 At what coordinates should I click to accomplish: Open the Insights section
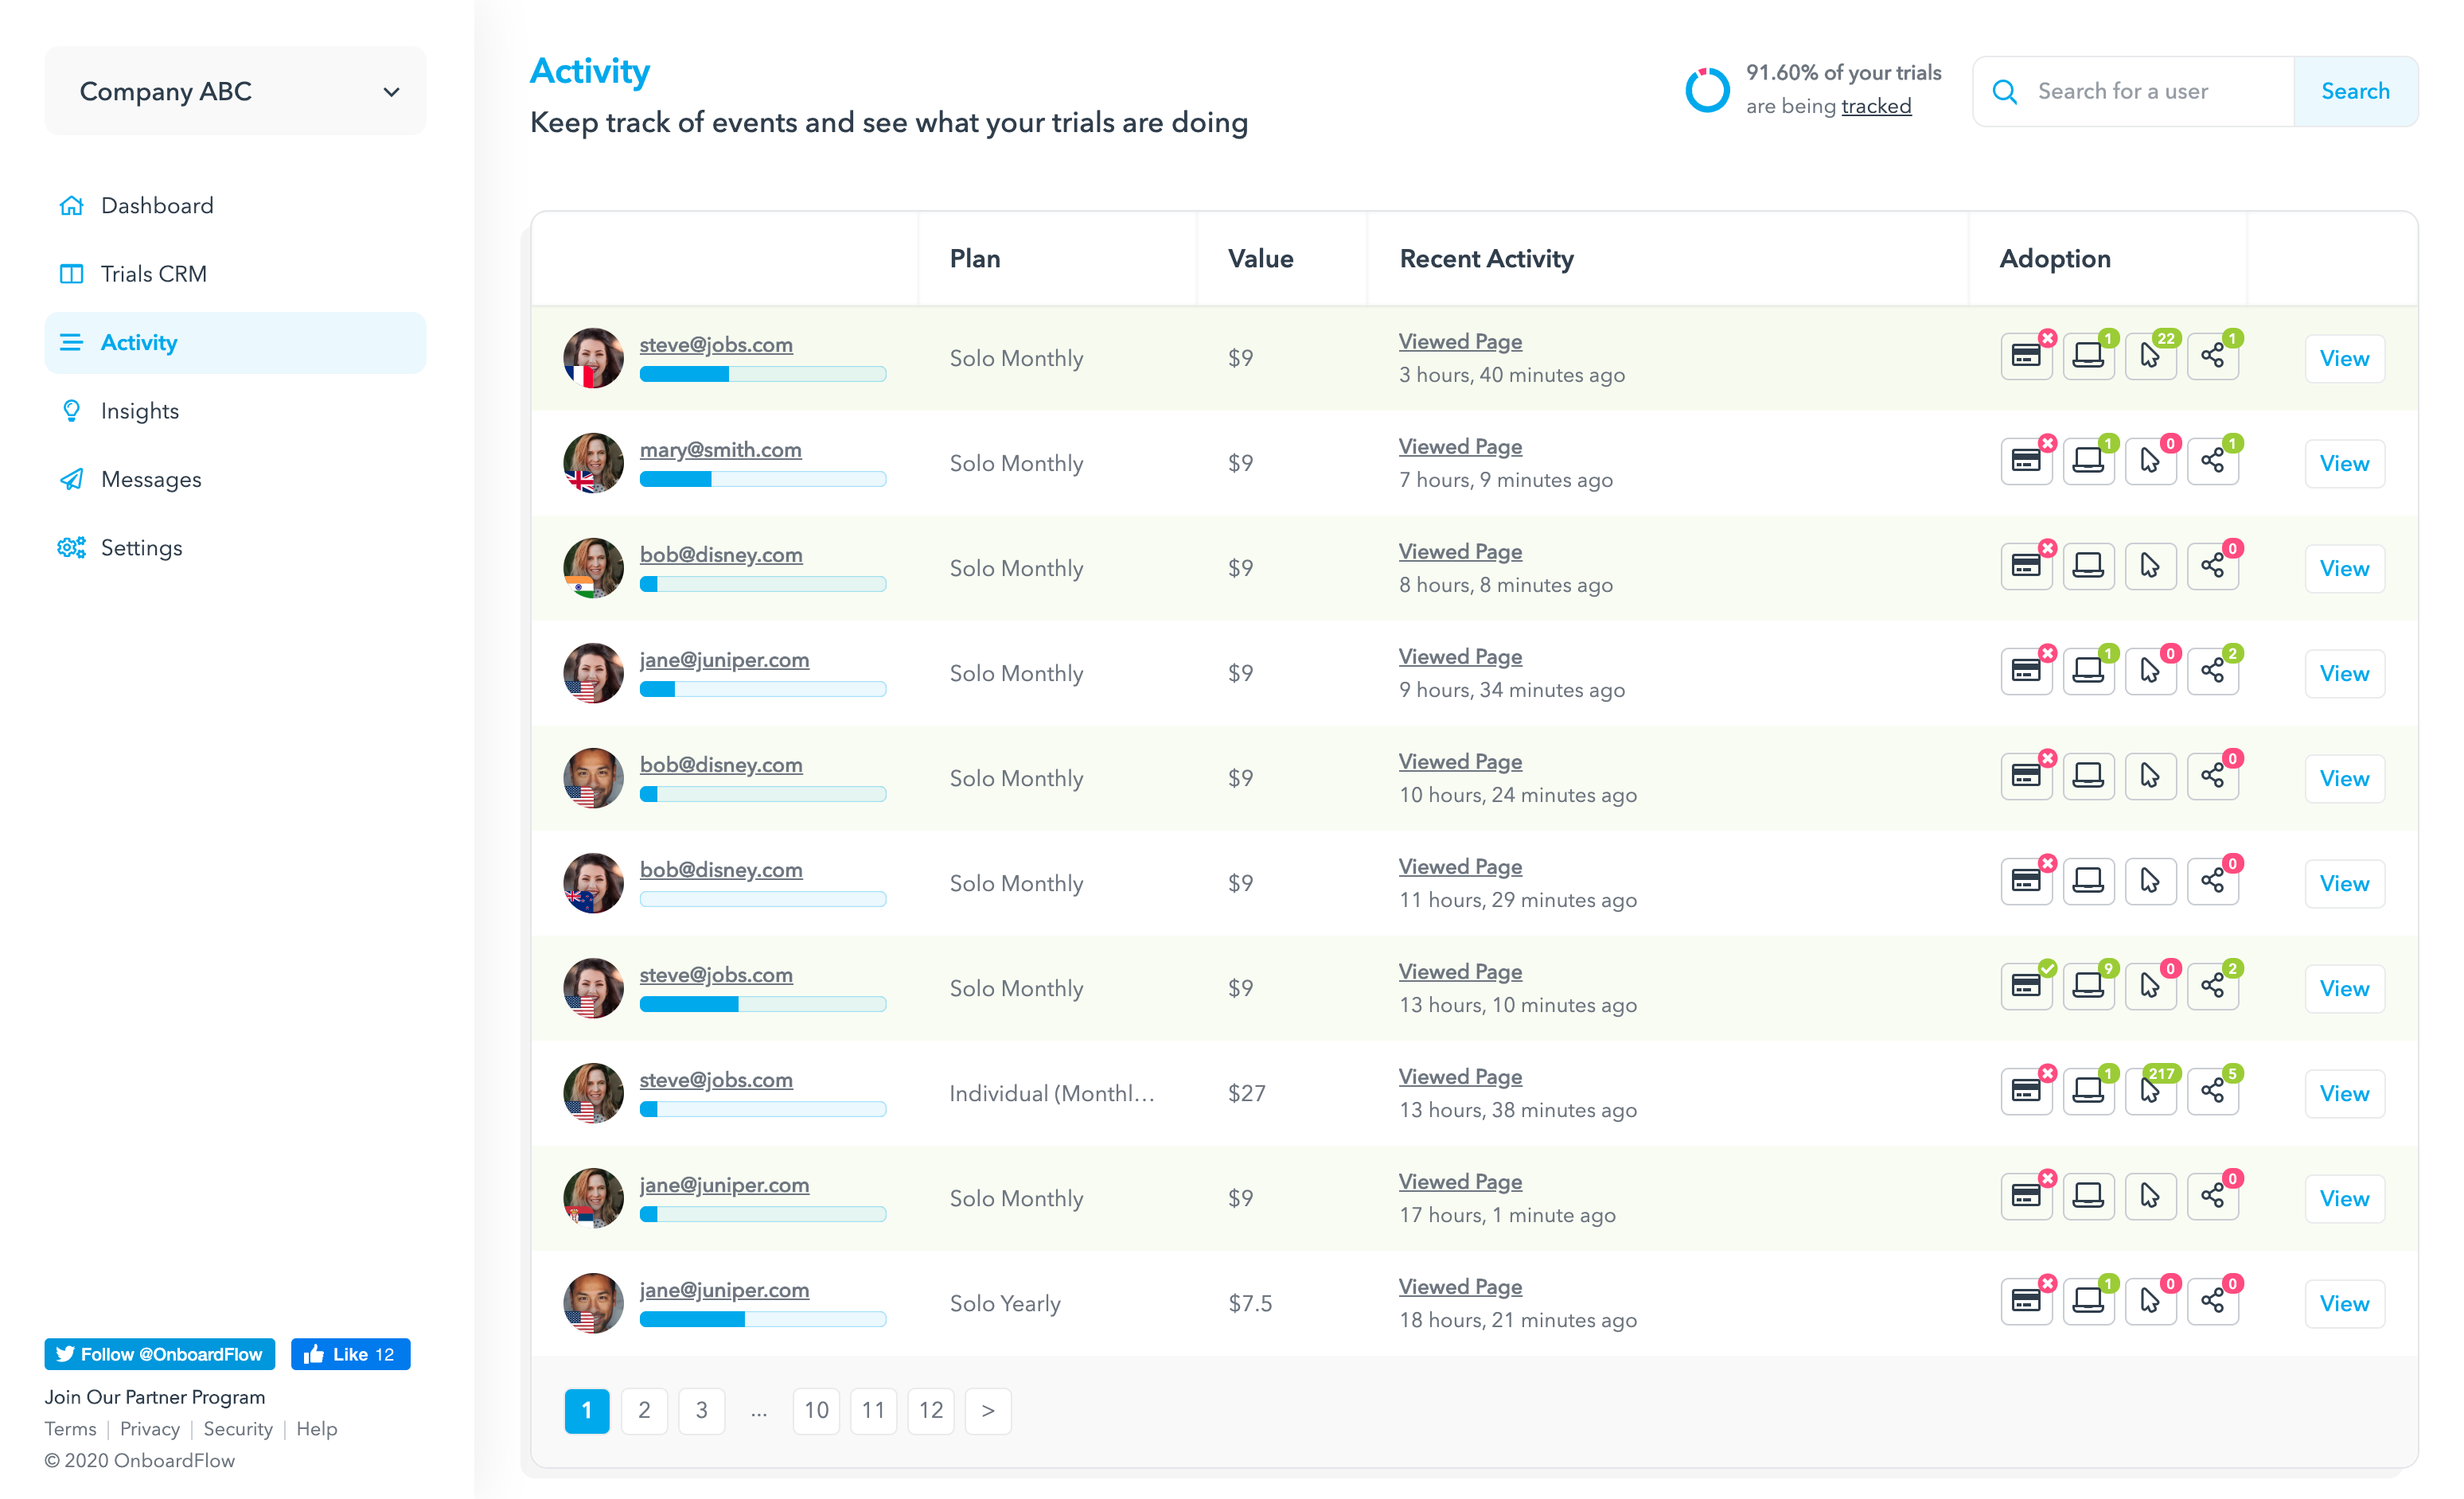[x=139, y=411]
